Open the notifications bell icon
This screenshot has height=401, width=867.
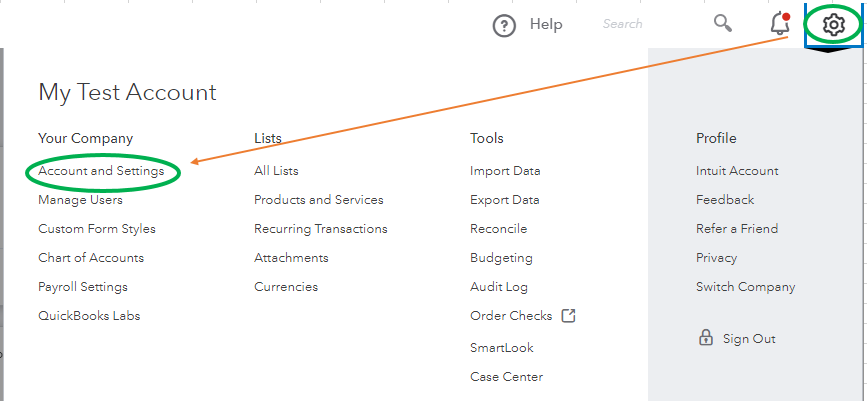(x=780, y=24)
